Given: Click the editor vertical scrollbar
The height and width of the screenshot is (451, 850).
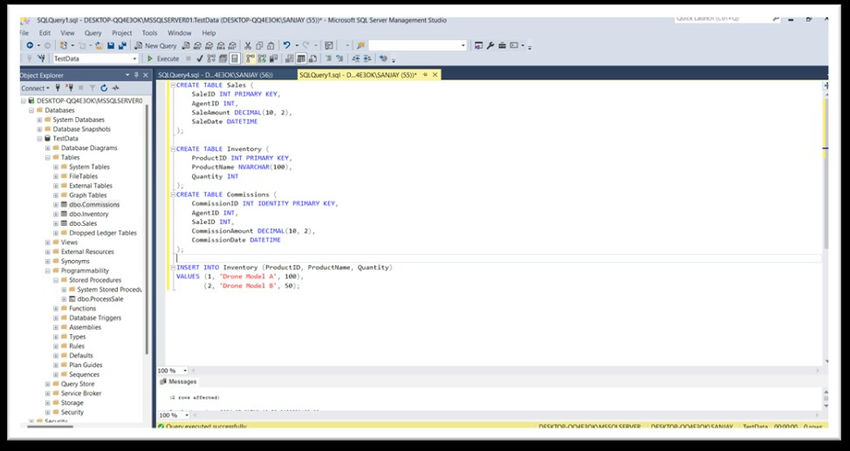Looking at the screenshot, I should (826, 173).
